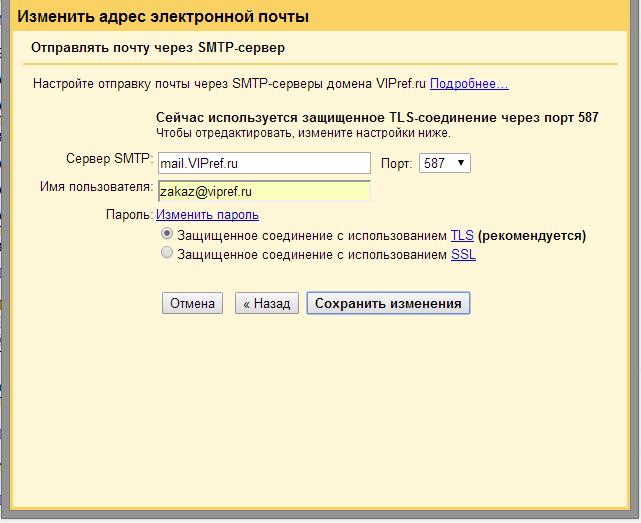The height and width of the screenshot is (523, 641).
Task: Click the Имя пользователя label
Action: [96, 187]
